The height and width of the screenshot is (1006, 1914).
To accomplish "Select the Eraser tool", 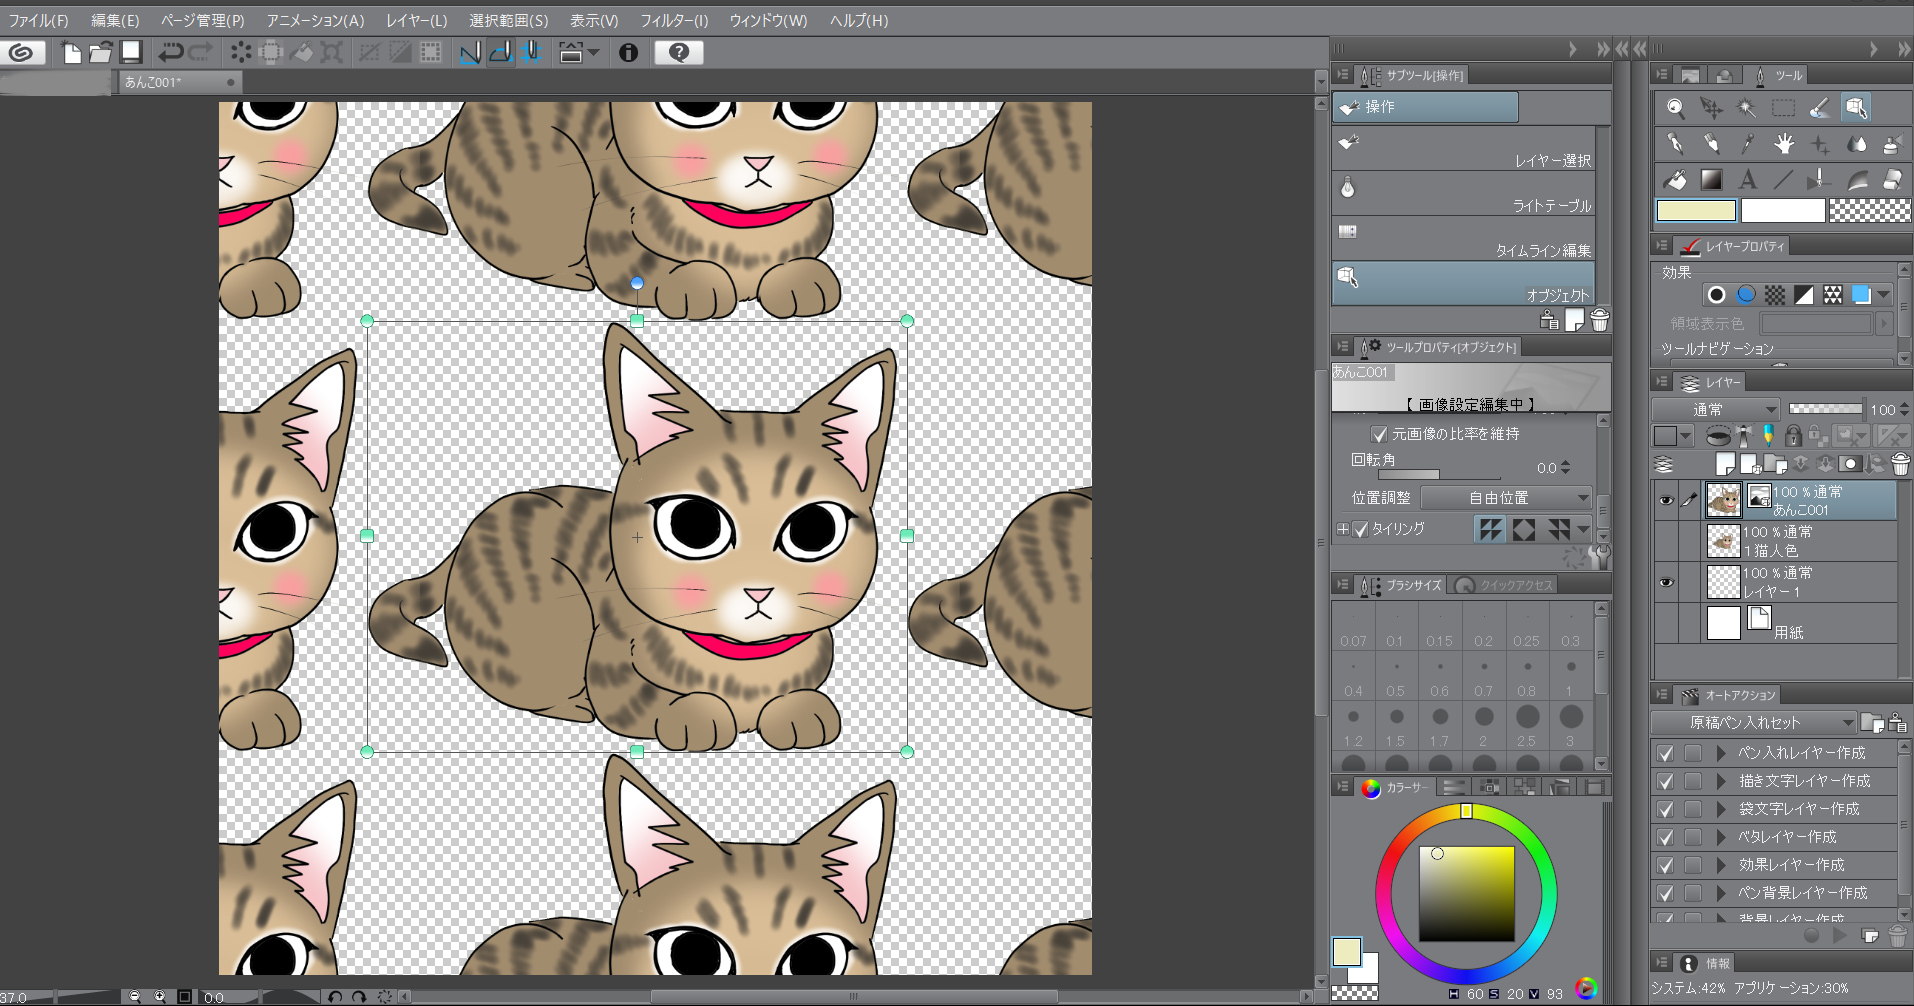I will click(1892, 180).
